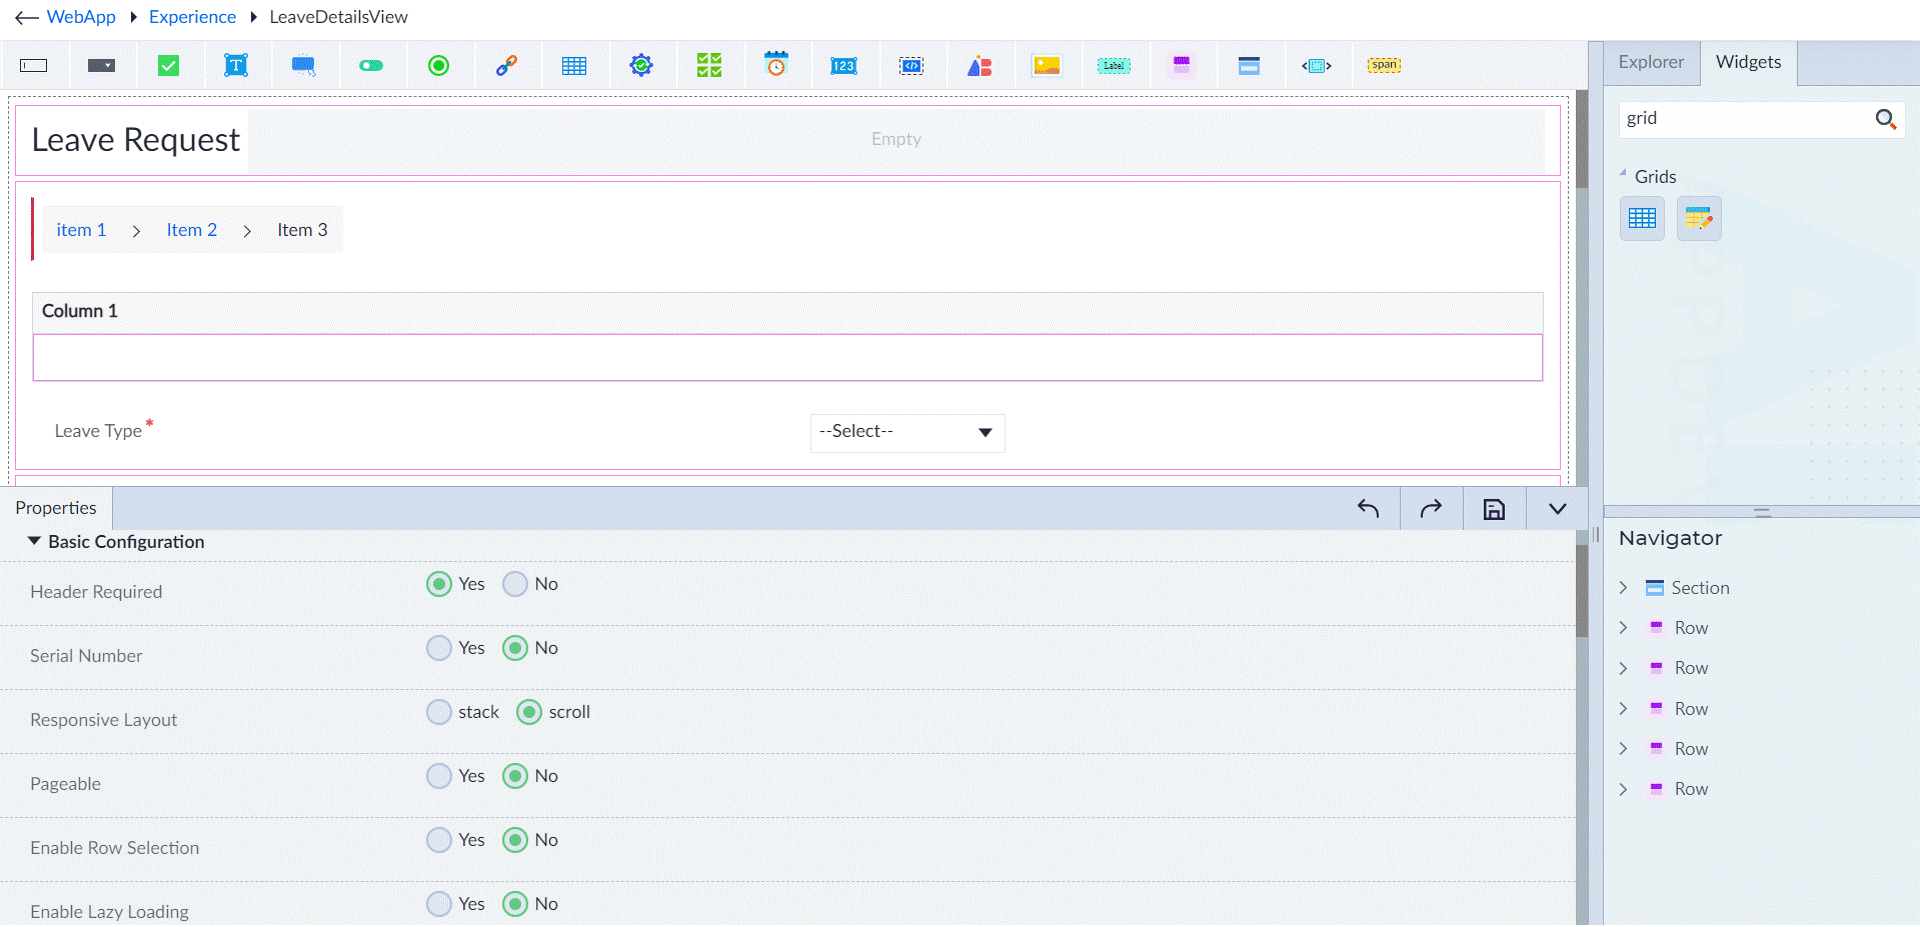Choose the date time picker widget
The width and height of the screenshot is (1920, 927).
[x=776, y=65]
